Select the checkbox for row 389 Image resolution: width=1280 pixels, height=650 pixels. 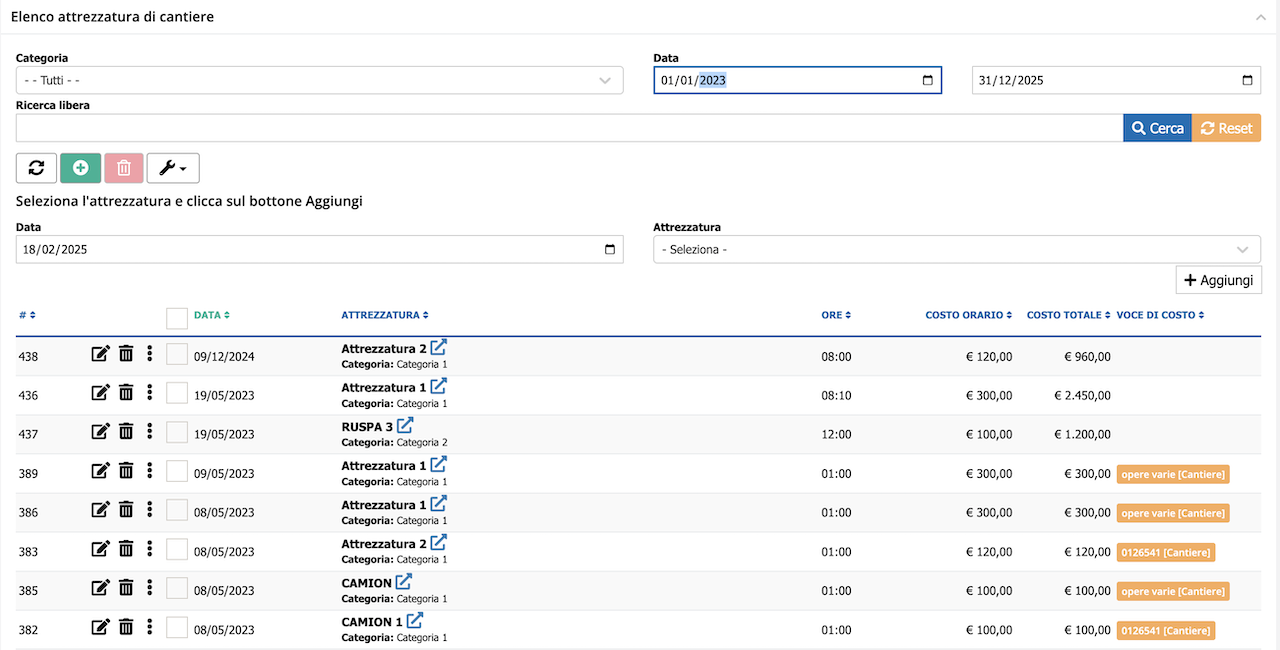[x=177, y=471]
